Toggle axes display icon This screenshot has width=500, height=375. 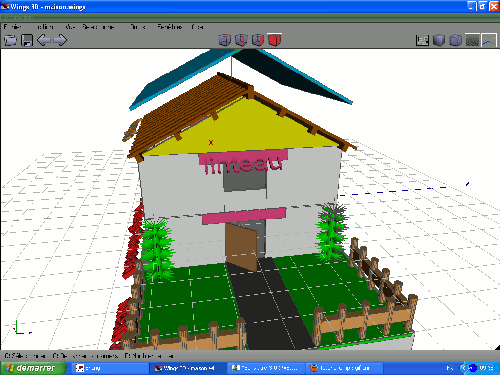[x=489, y=41]
